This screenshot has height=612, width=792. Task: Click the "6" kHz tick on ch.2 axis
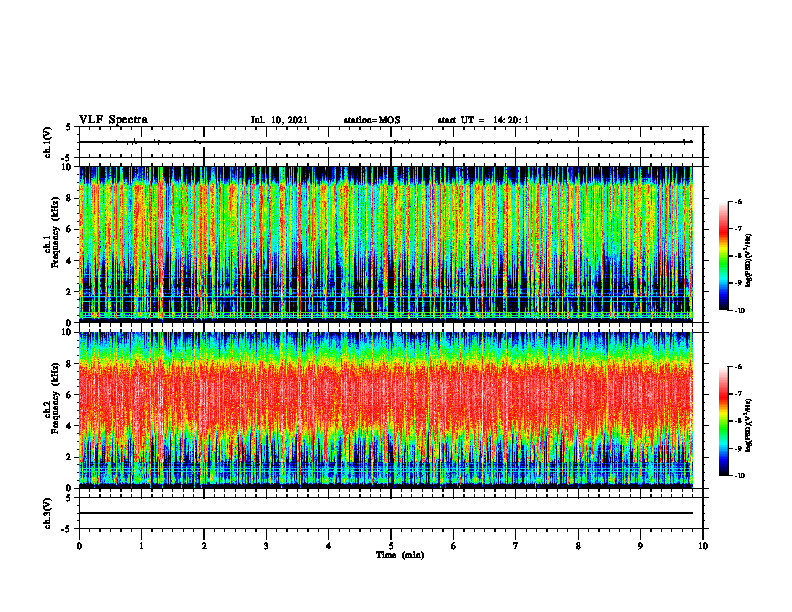click(70, 395)
